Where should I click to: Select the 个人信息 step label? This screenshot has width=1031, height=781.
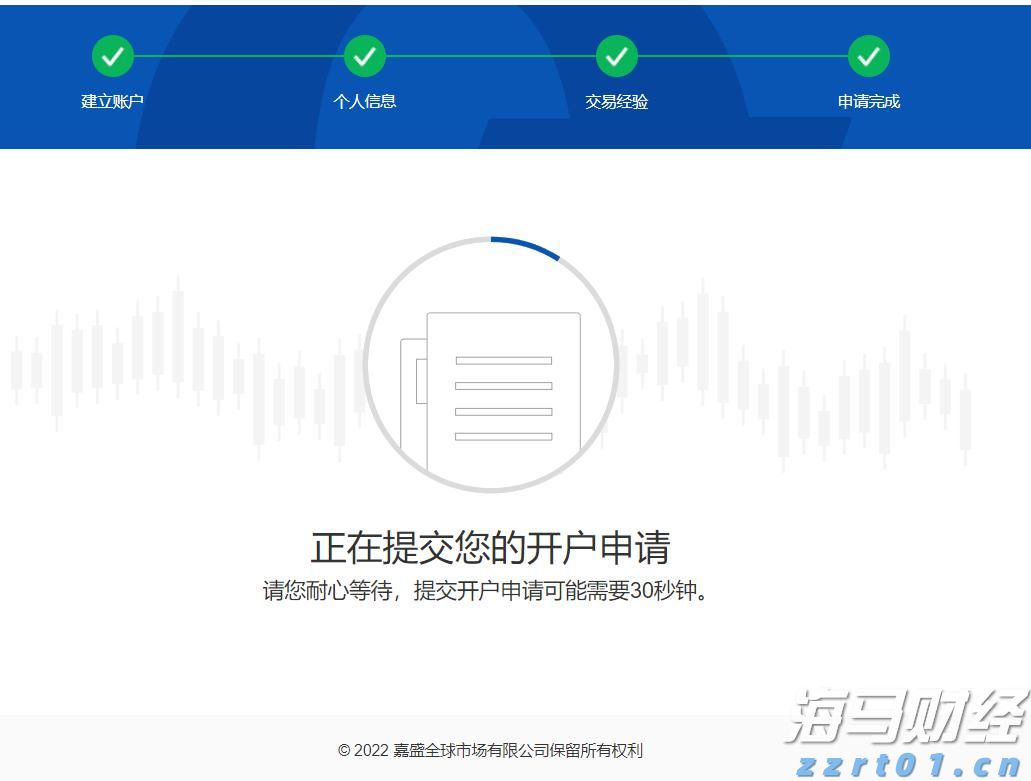(x=364, y=101)
